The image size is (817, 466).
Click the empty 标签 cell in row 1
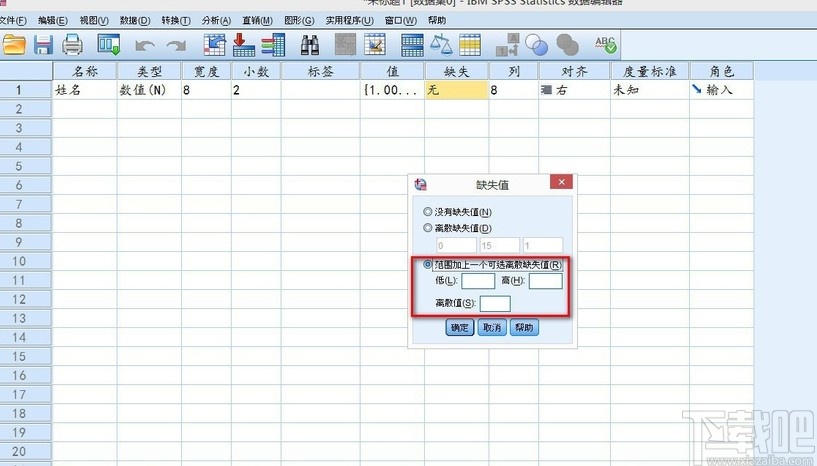point(320,90)
